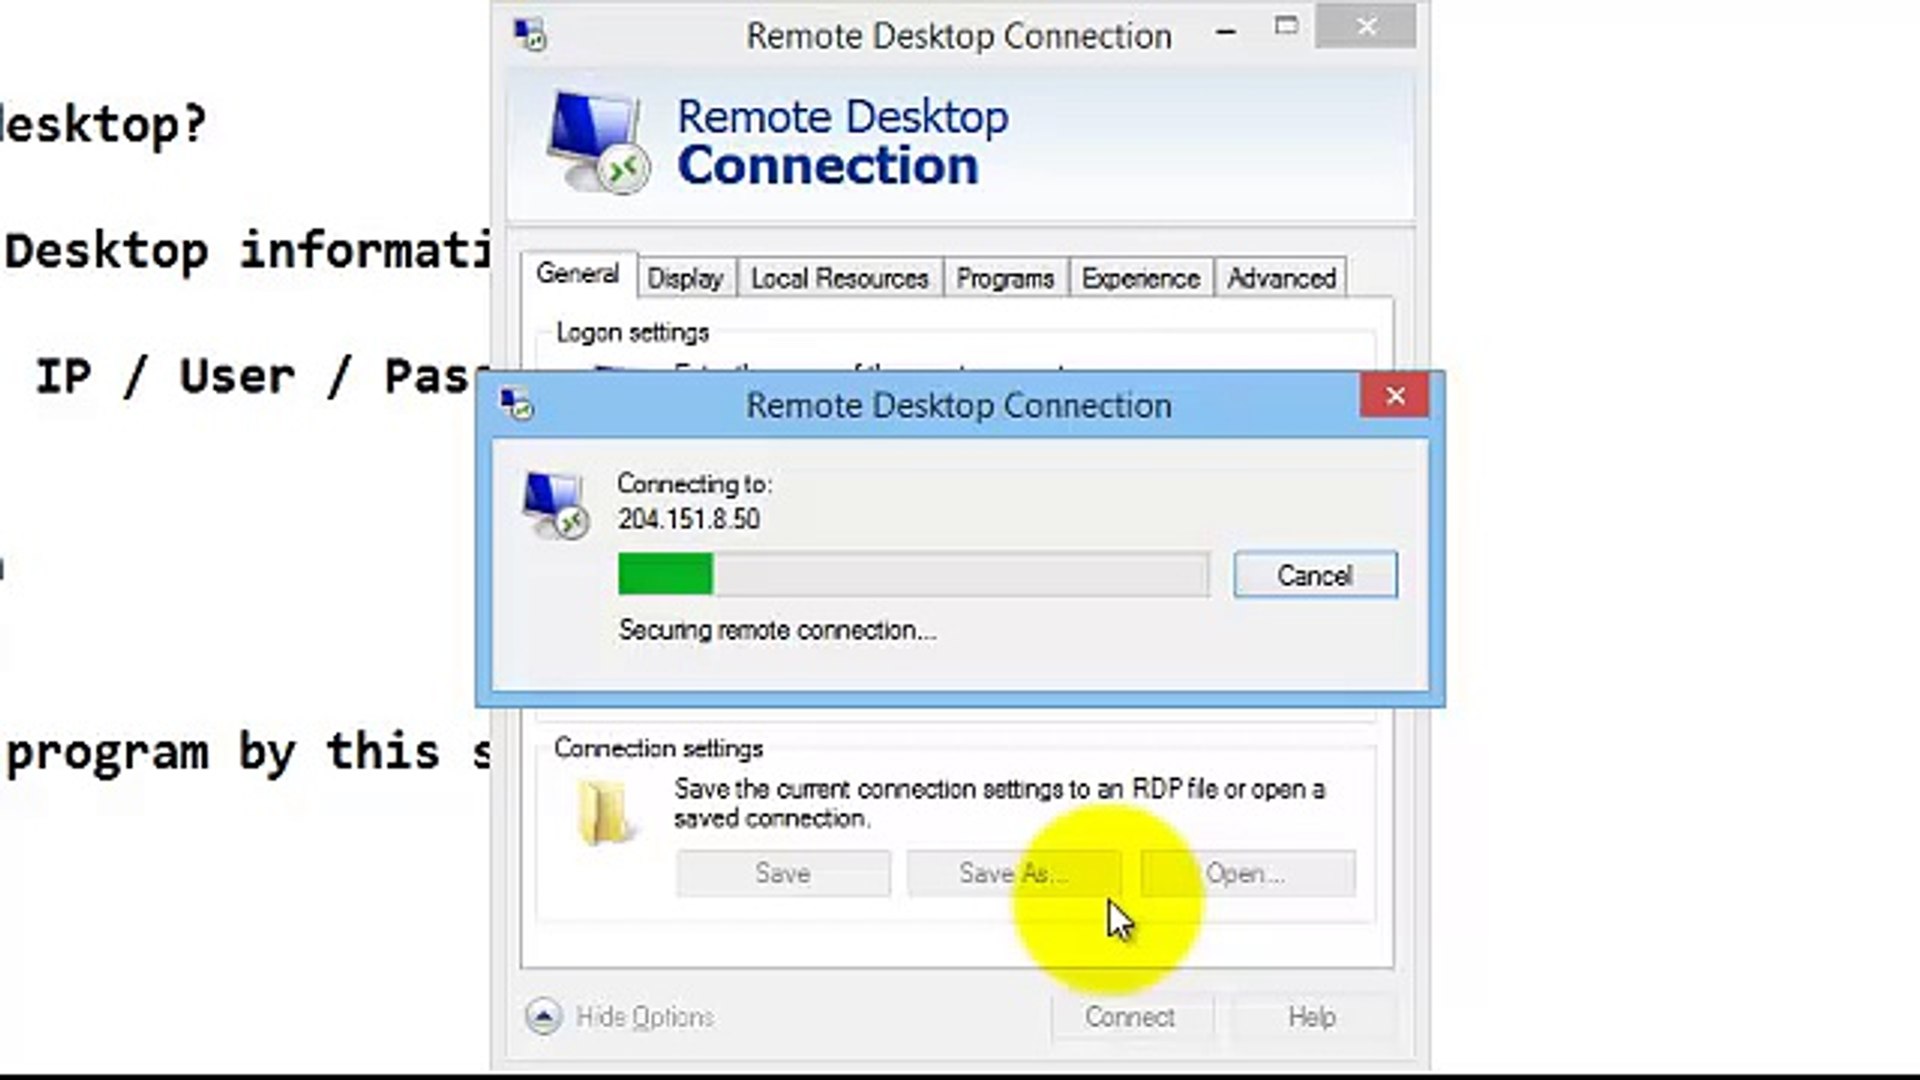Click the small RDC icon on the progress dialog
The height and width of the screenshot is (1080, 1920).
point(516,402)
